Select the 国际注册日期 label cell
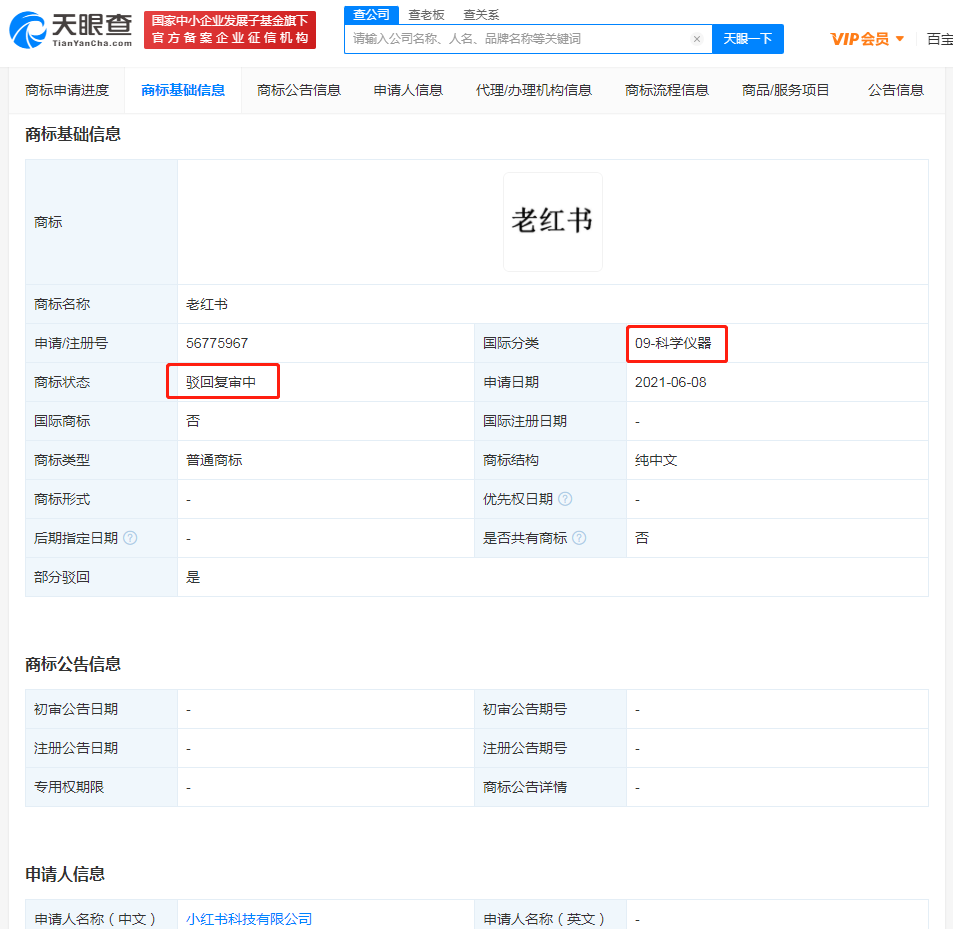Image resolution: width=953 pixels, height=929 pixels. (550, 421)
